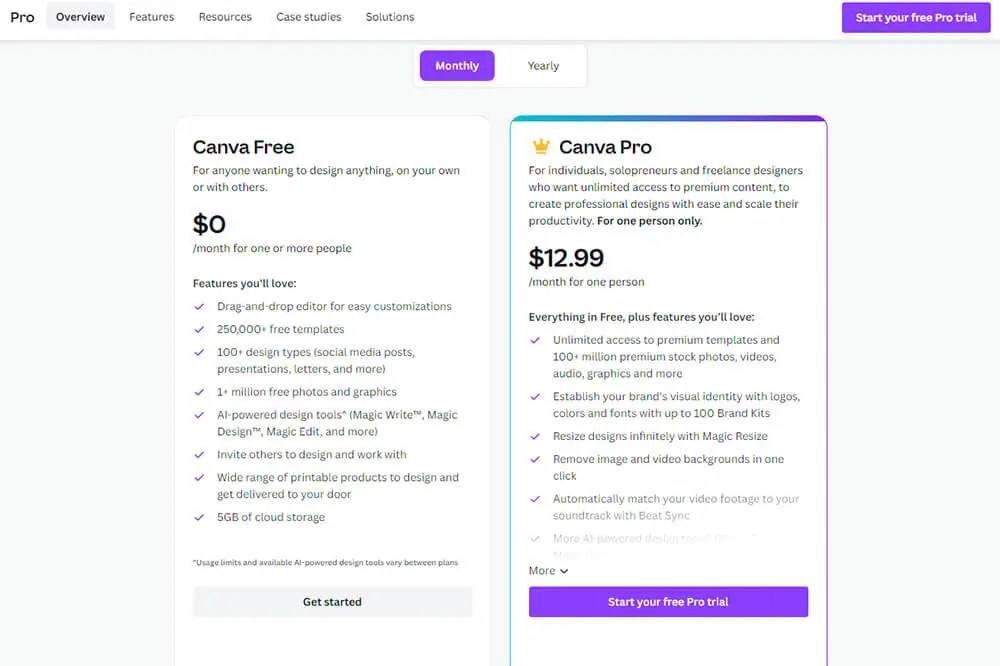Screen dimensions: 1000x666
Task: Click the chevron next to More
Action: [x=566, y=570]
